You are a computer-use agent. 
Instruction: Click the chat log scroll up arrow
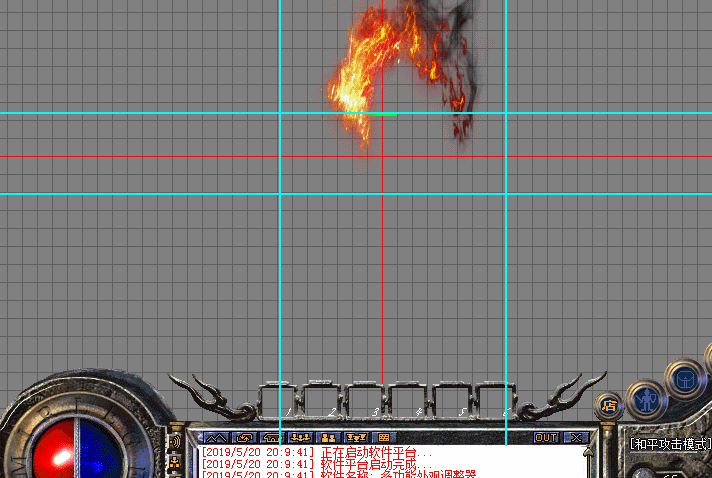point(589,453)
